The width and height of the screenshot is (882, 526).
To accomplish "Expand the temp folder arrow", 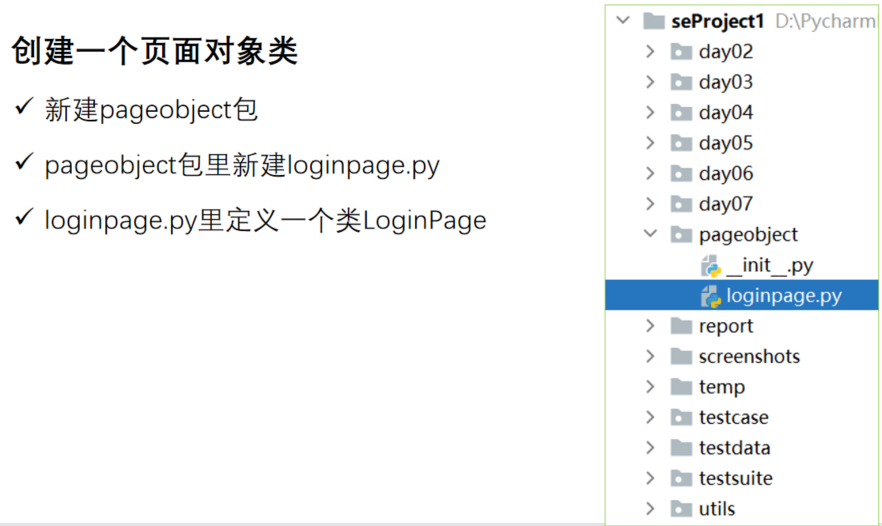I will point(651,387).
